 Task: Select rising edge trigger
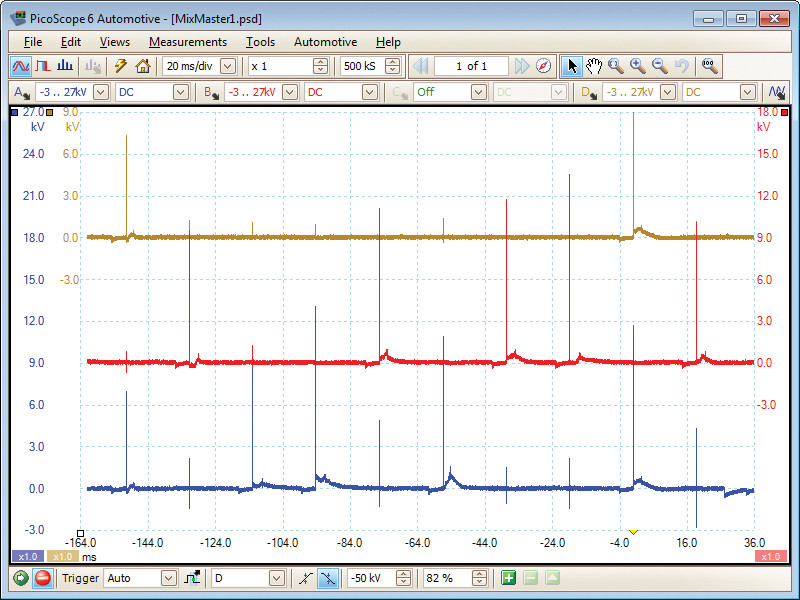tap(306, 578)
